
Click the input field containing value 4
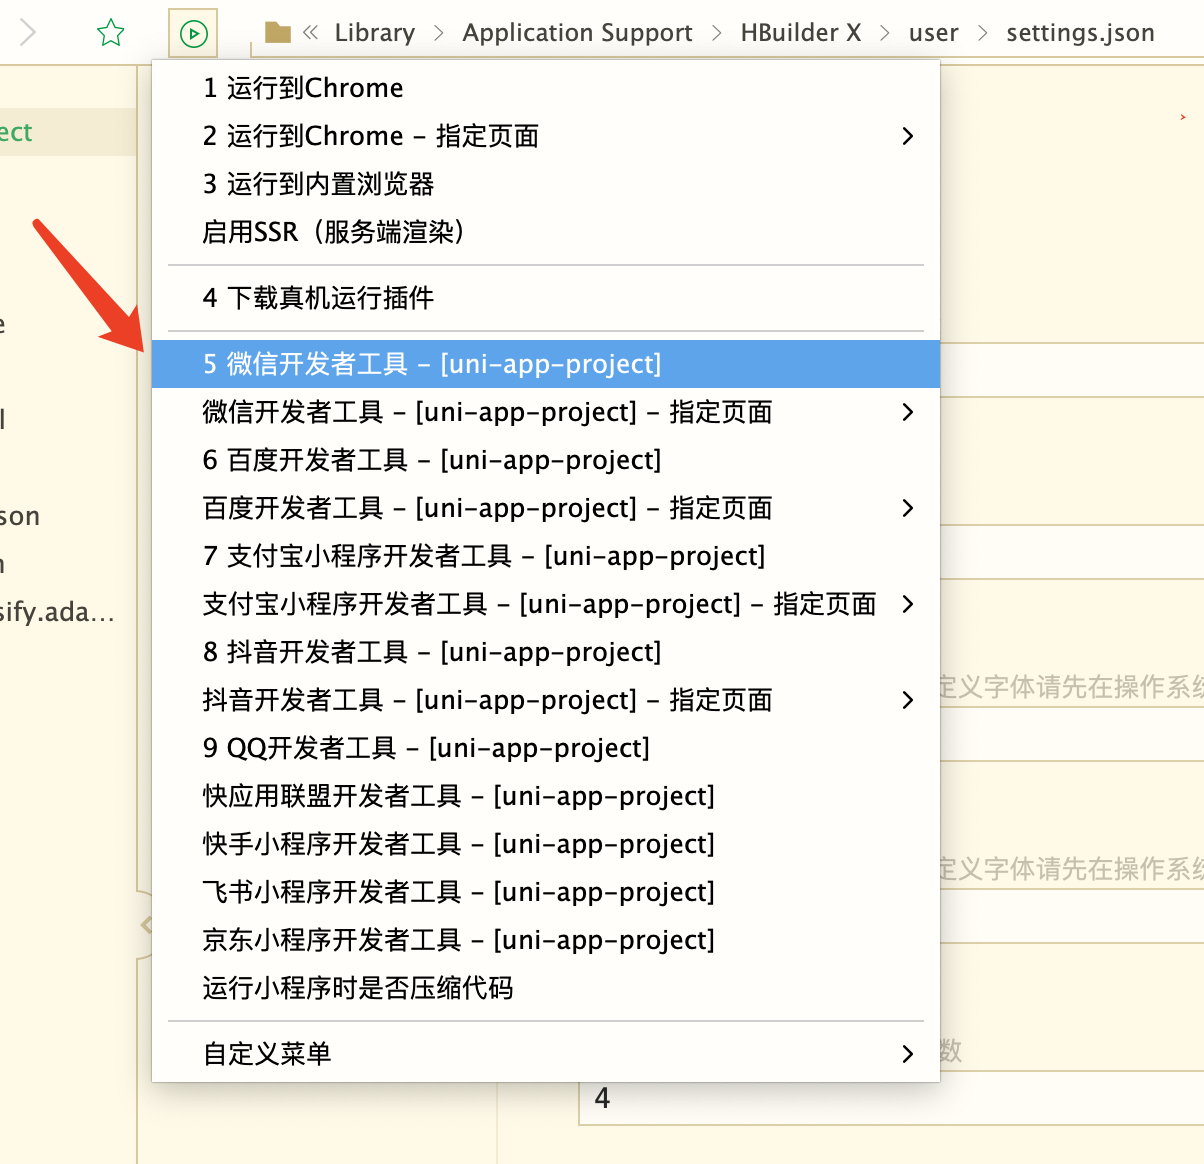coord(891,1098)
